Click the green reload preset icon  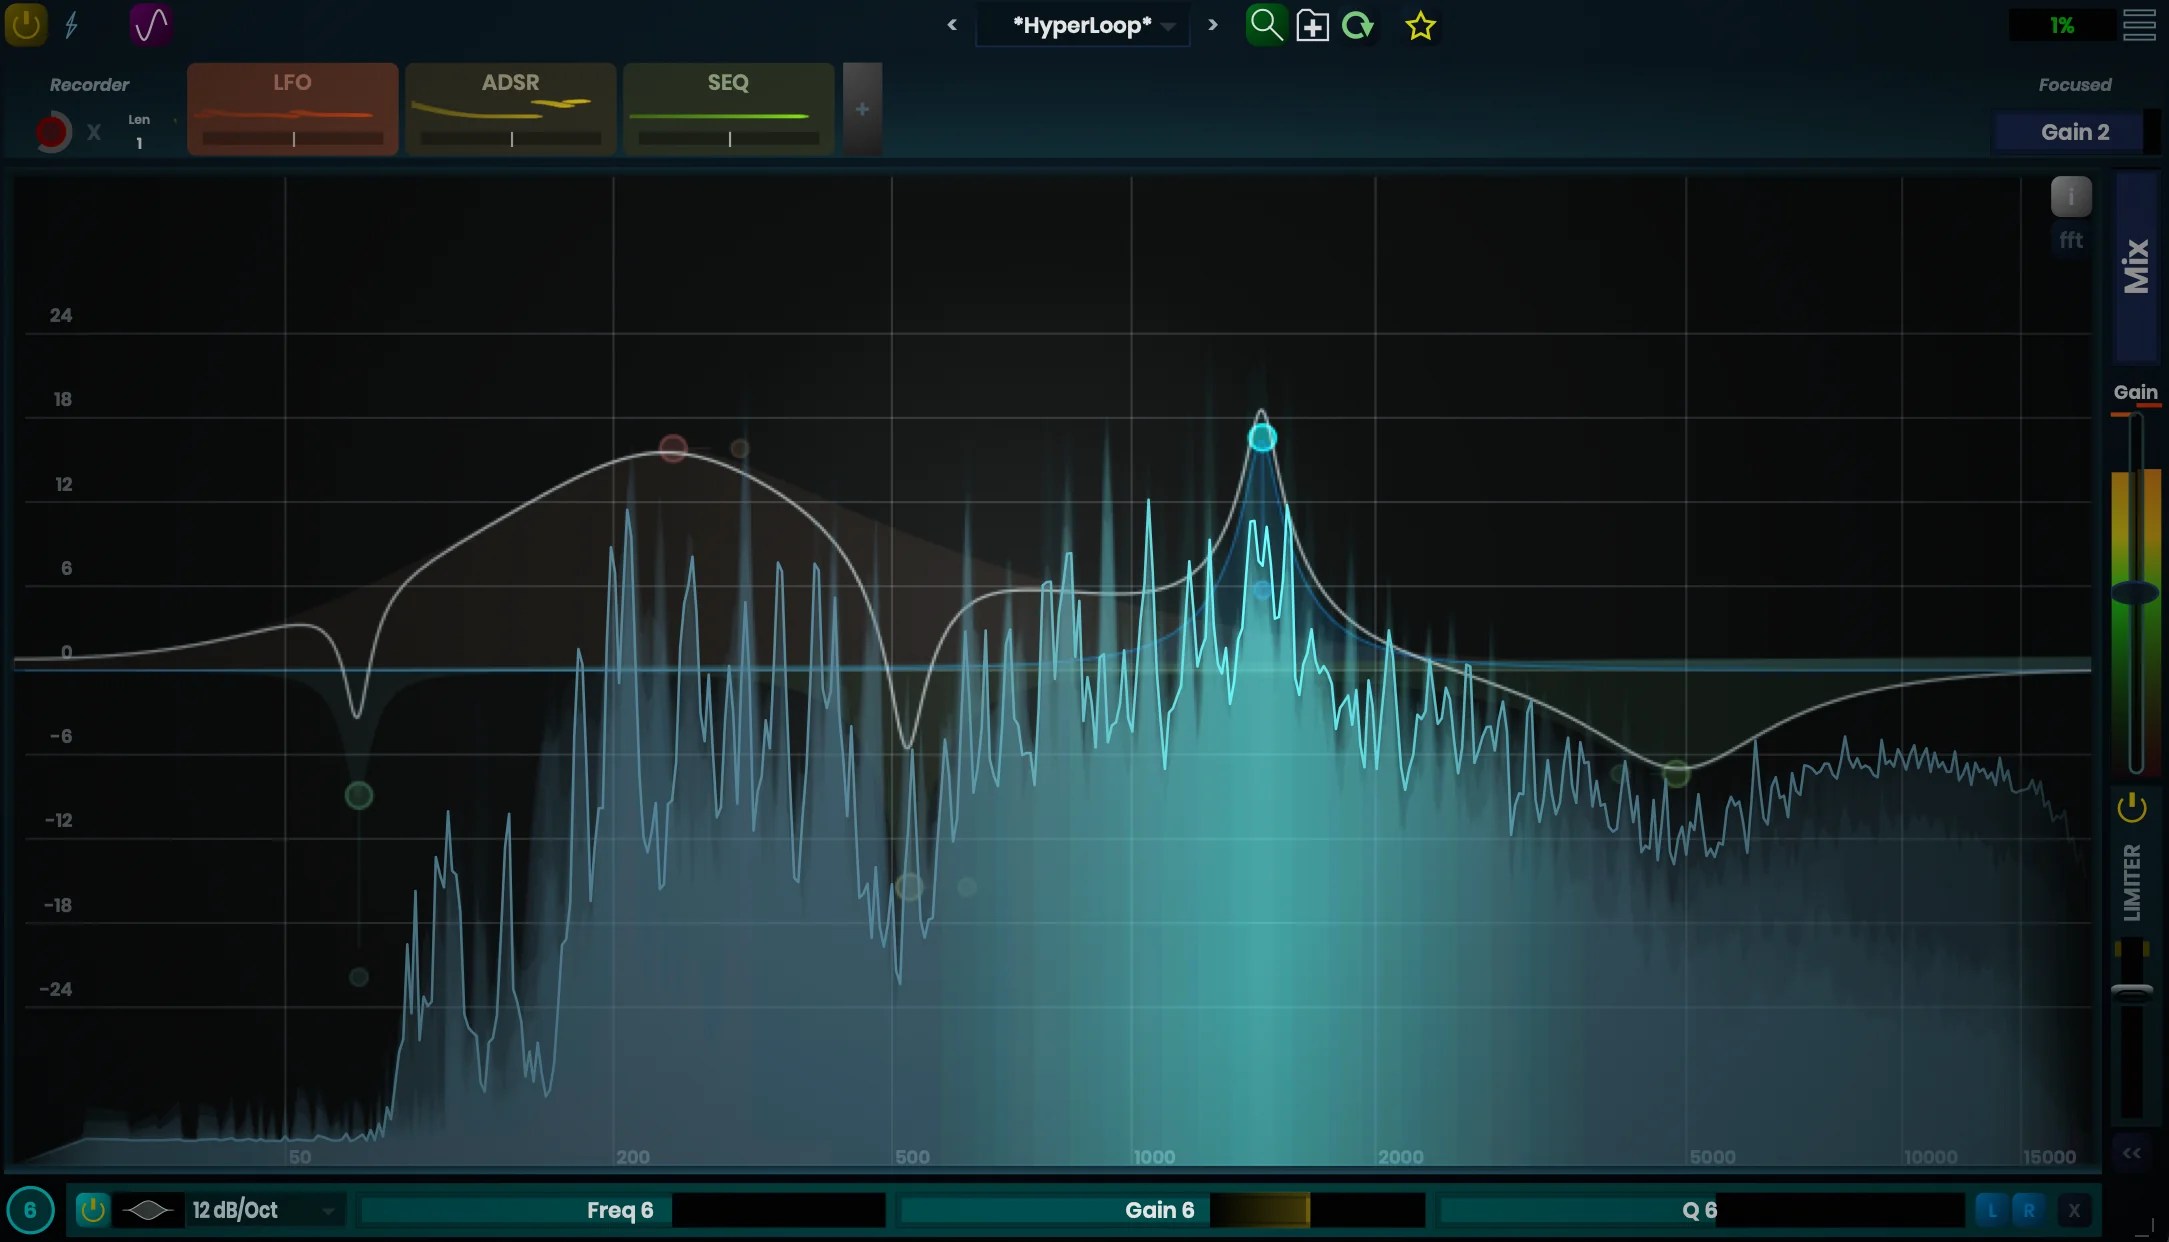pyautogui.click(x=1357, y=25)
